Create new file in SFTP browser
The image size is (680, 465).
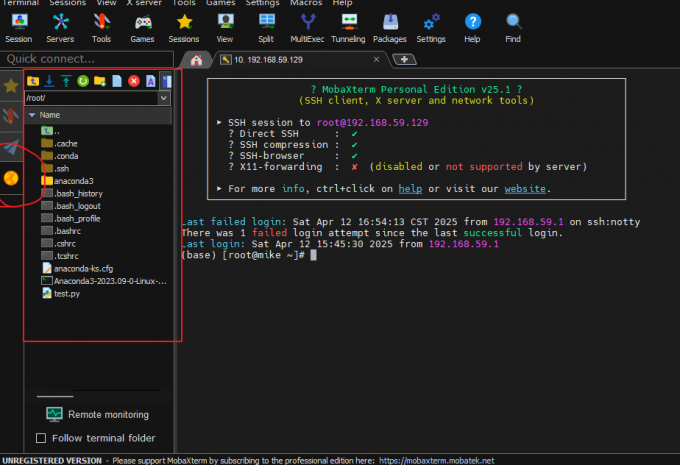click(x=117, y=81)
